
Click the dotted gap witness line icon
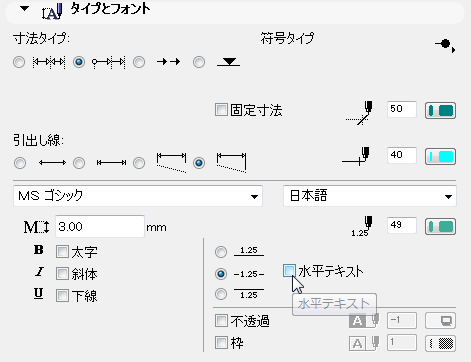coord(172,163)
